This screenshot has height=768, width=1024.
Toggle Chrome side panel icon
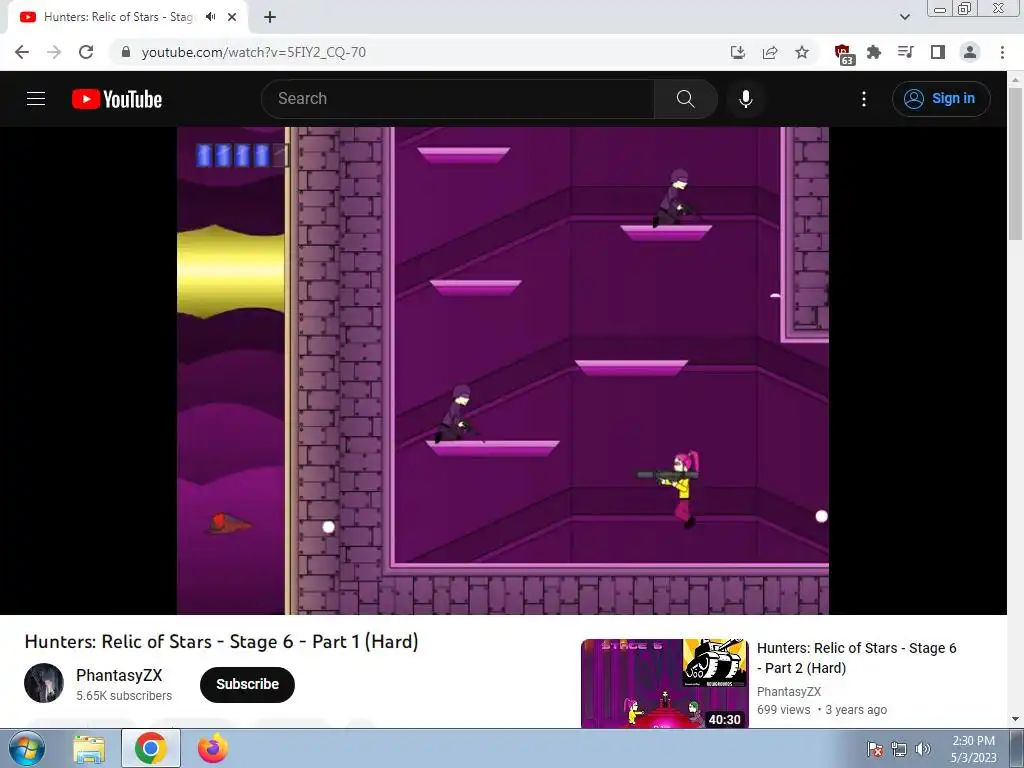(x=938, y=52)
